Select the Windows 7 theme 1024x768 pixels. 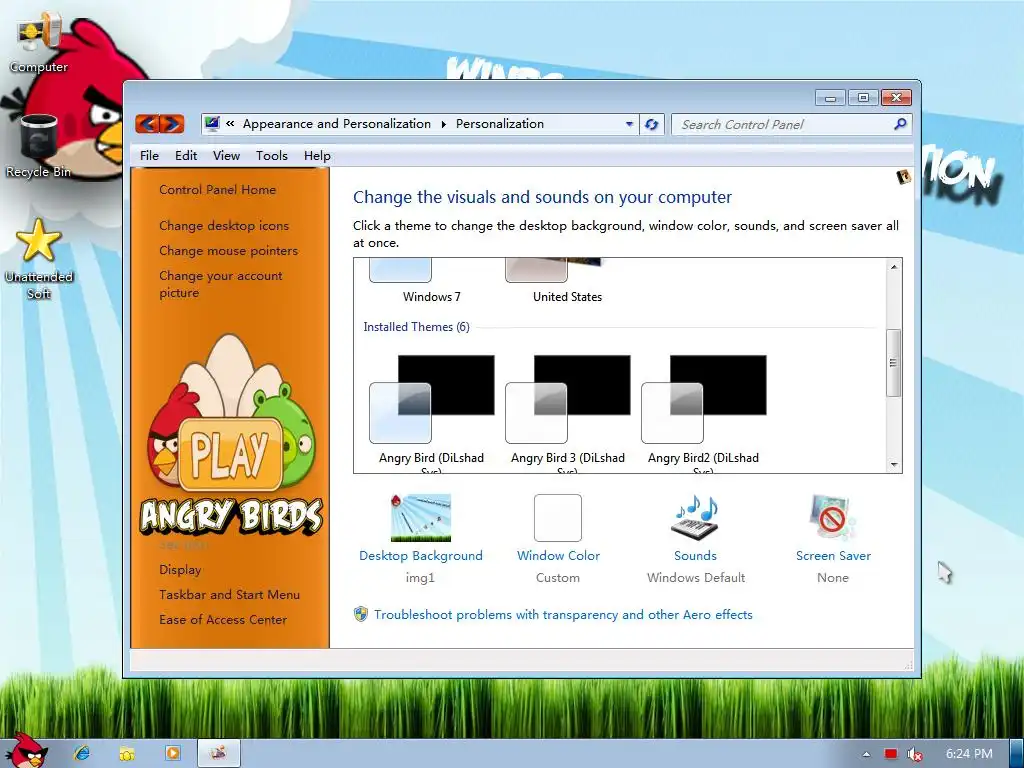click(x=432, y=282)
